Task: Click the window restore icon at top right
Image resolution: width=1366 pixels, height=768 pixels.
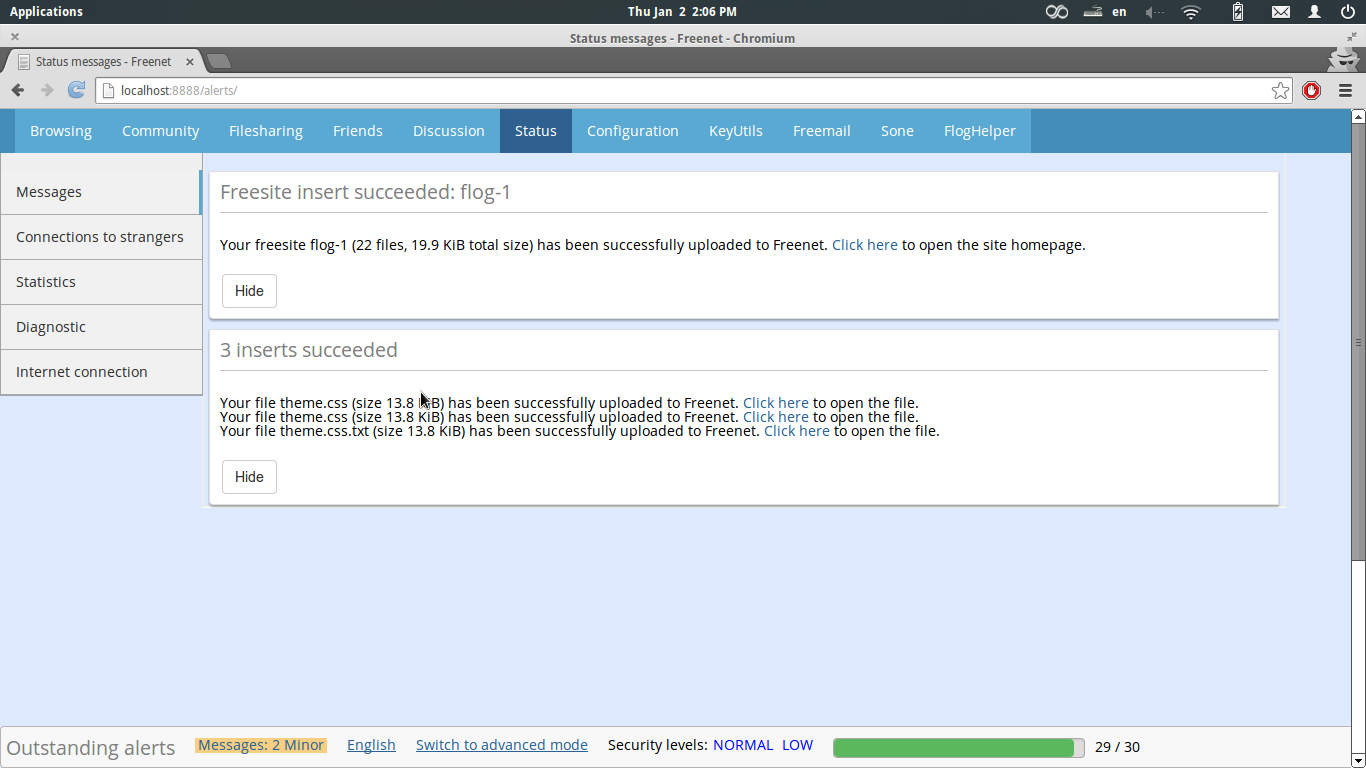Action: [1352, 37]
